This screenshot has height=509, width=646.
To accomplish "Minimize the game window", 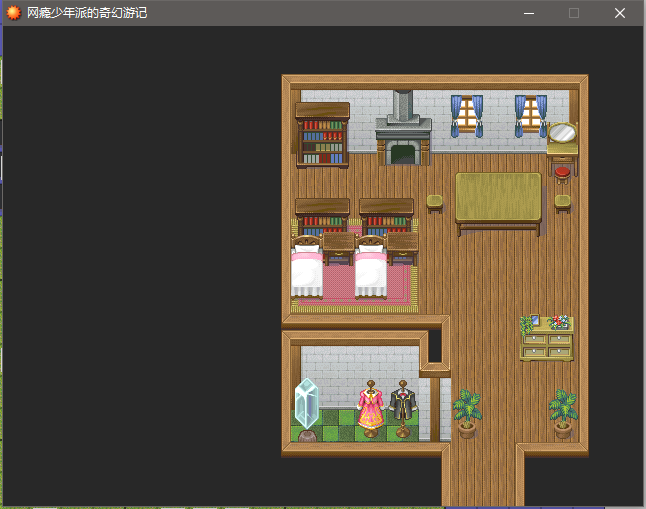I will pyautogui.click(x=529, y=13).
